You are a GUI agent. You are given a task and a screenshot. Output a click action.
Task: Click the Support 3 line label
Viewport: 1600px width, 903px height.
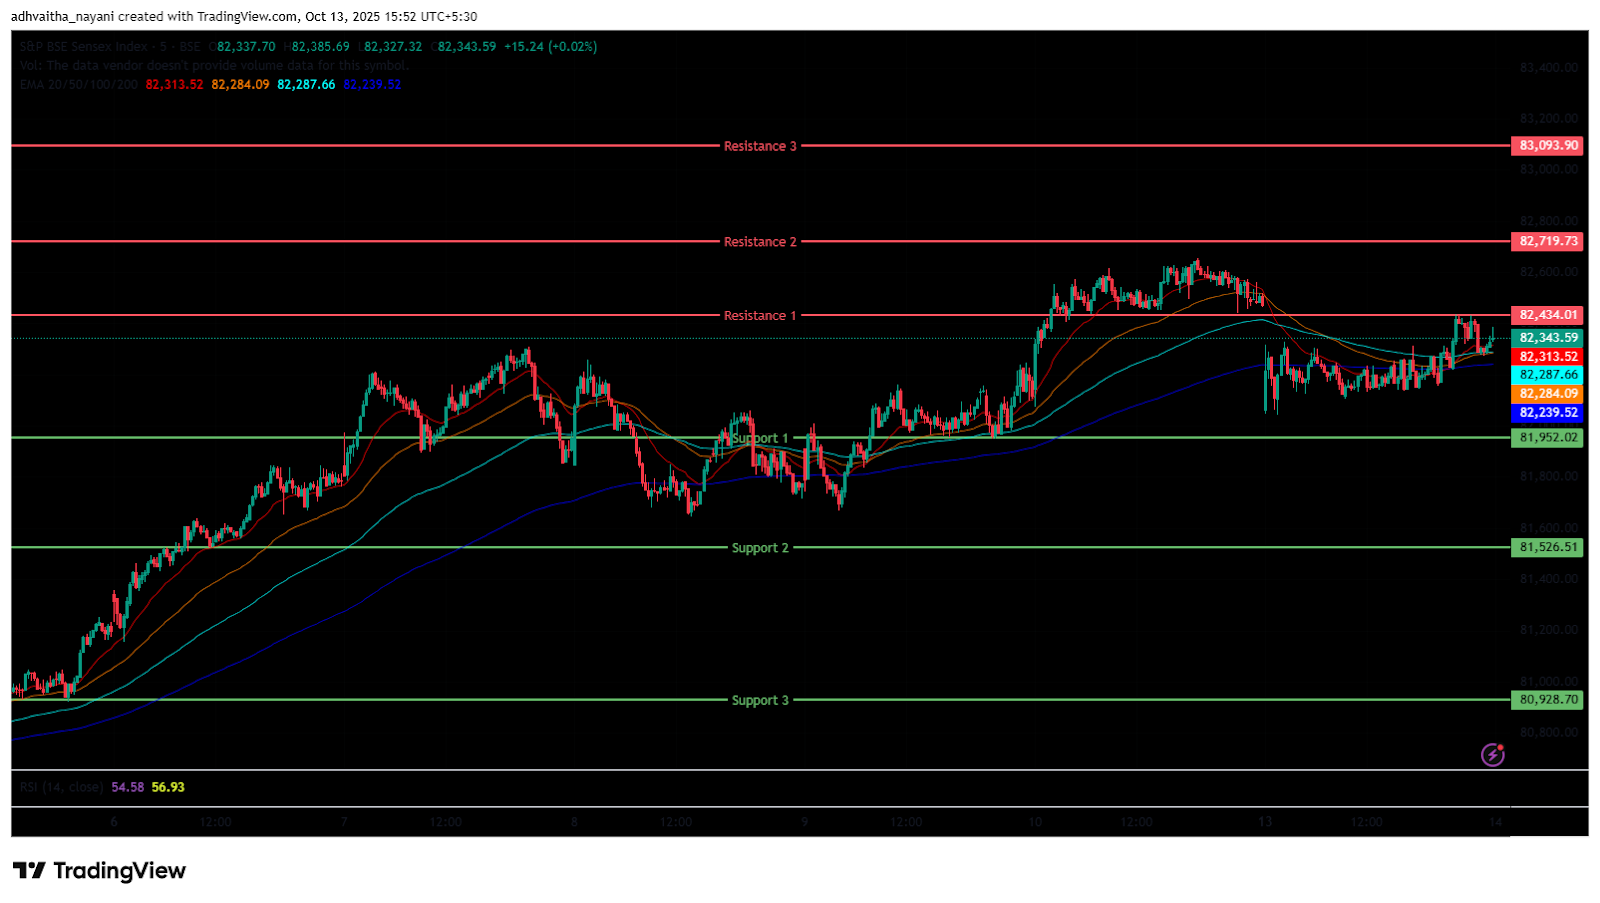760,700
